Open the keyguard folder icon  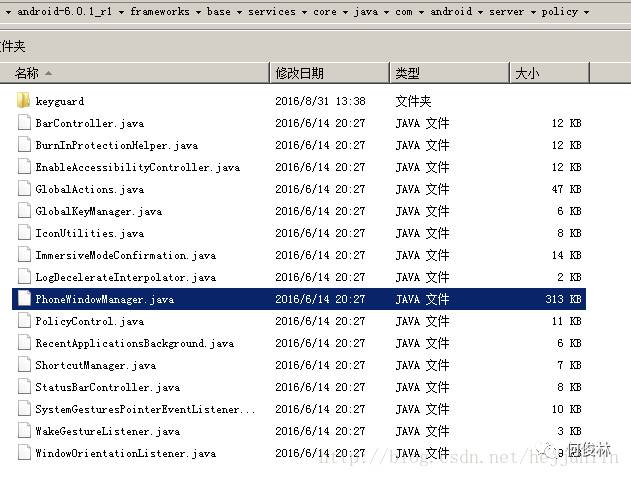point(24,101)
